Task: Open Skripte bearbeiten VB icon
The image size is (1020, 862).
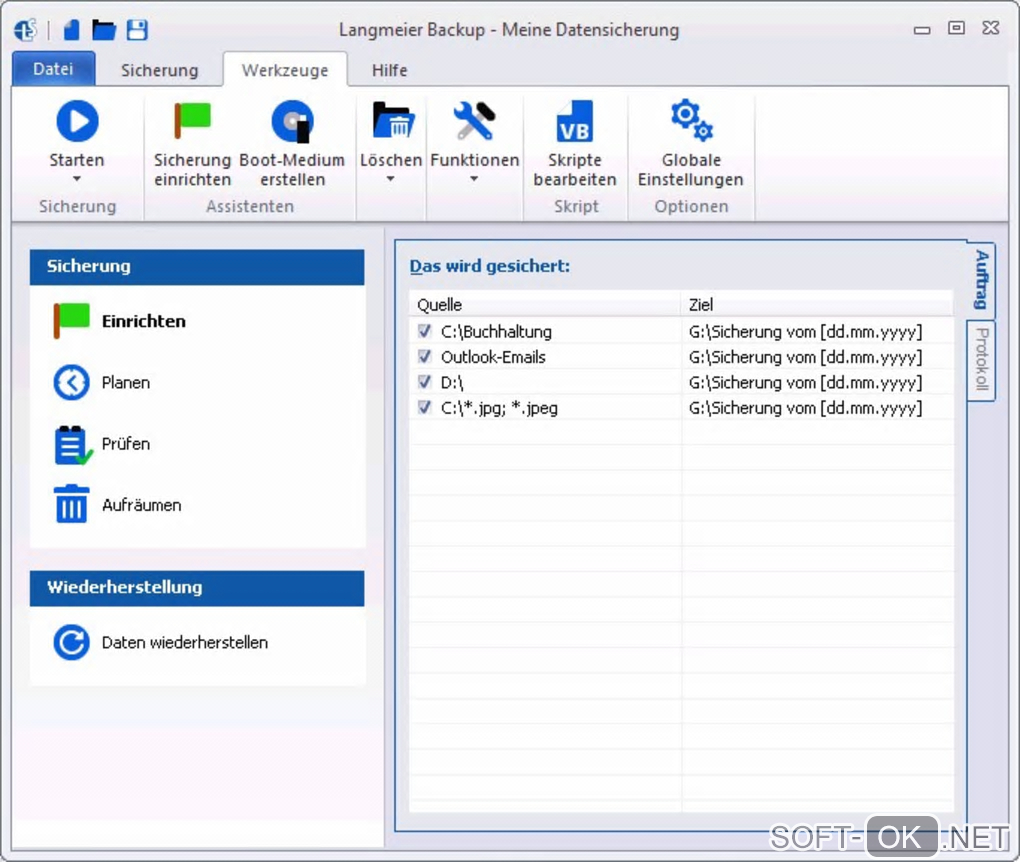Action: 575,122
